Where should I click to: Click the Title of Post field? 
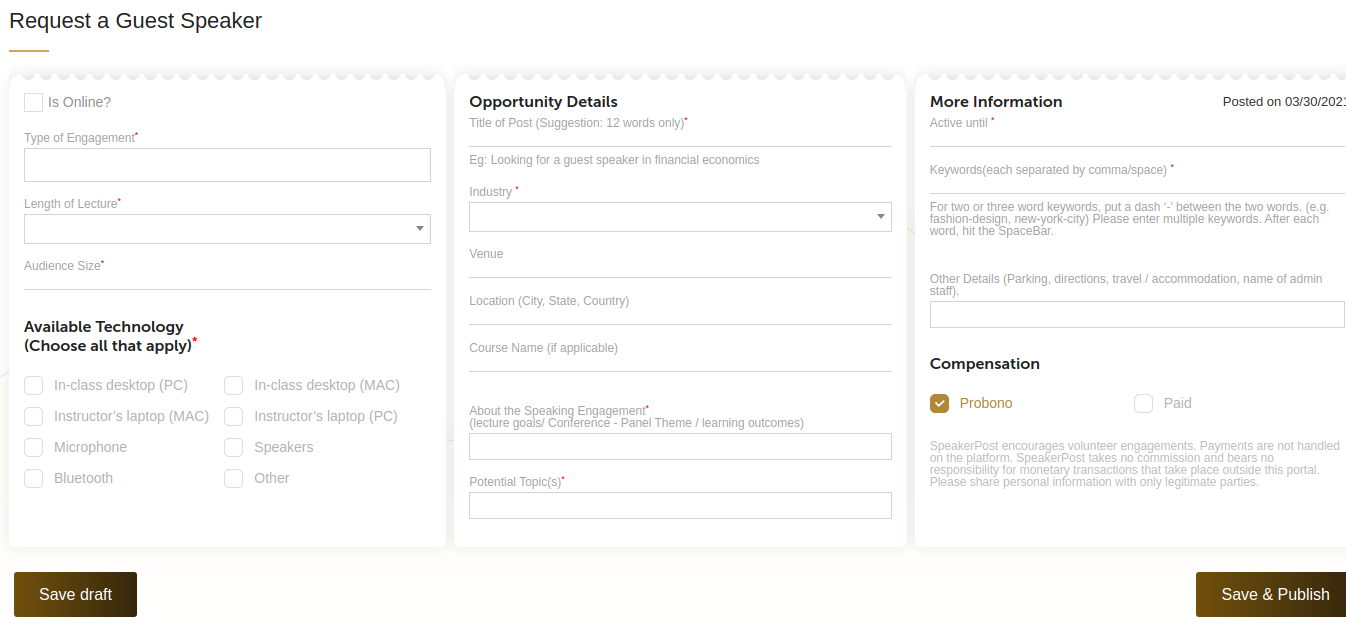coord(680,136)
